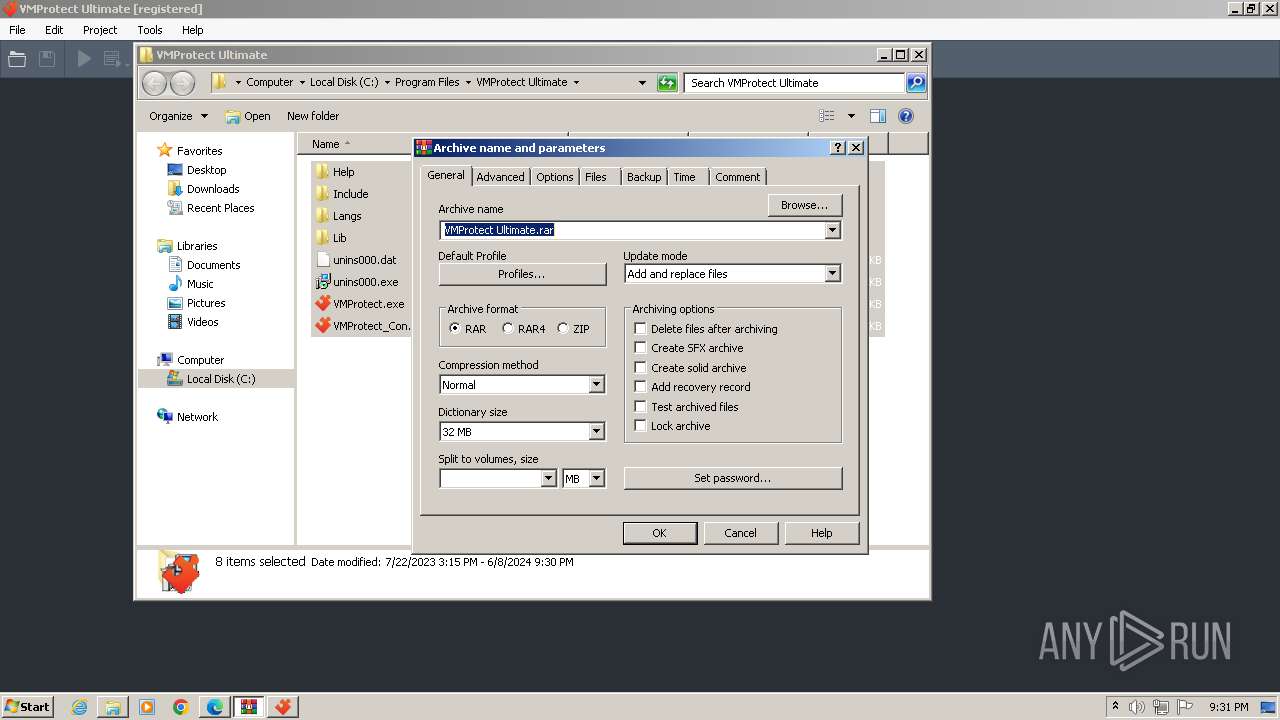The image size is (1280, 720).
Task: Click Windows Explorer icon in taskbar
Action: (x=113, y=707)
